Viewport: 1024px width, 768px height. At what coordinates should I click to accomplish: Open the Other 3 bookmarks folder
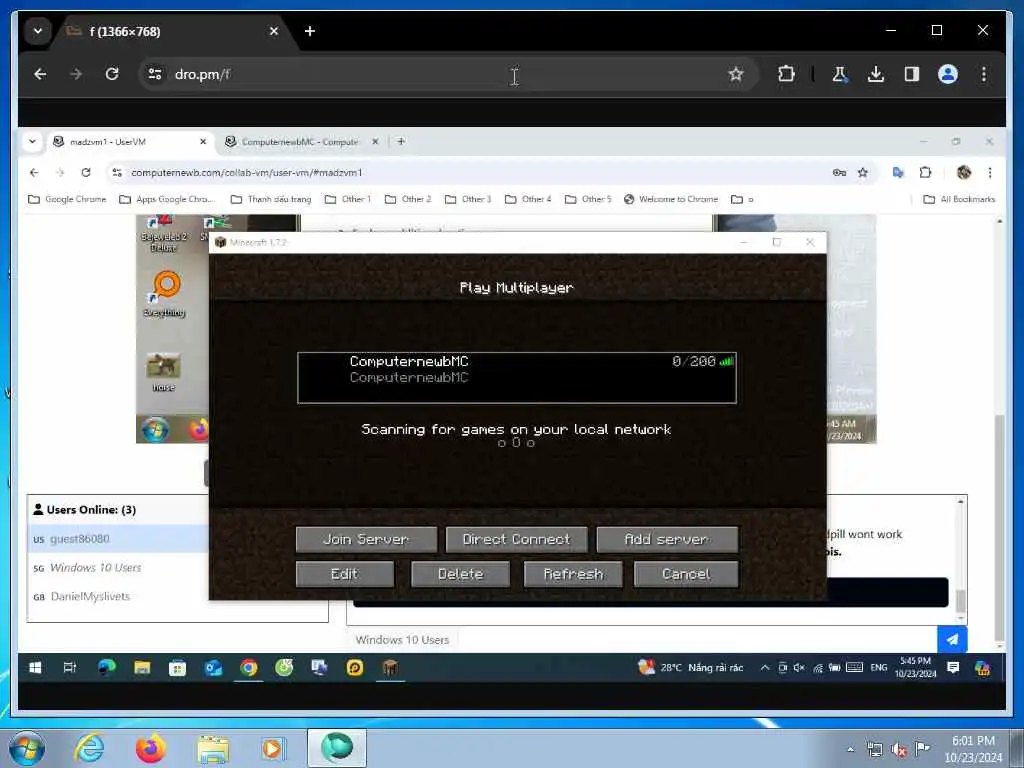(x=468, y=199)
